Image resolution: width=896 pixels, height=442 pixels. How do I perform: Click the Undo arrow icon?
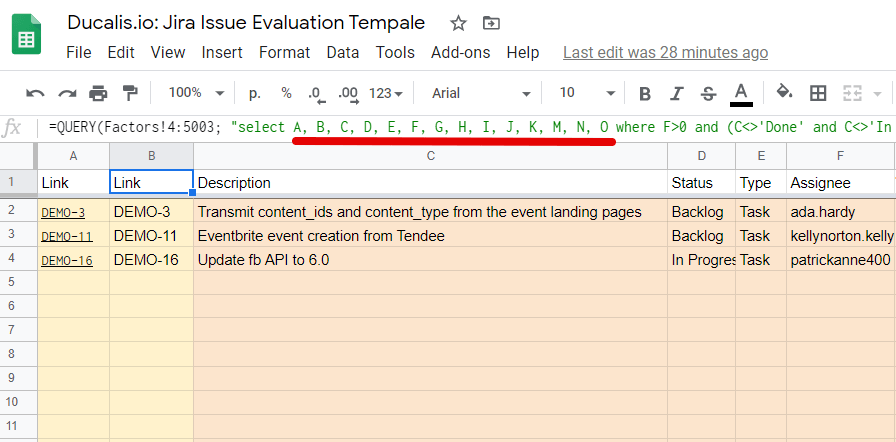[35, 93]
